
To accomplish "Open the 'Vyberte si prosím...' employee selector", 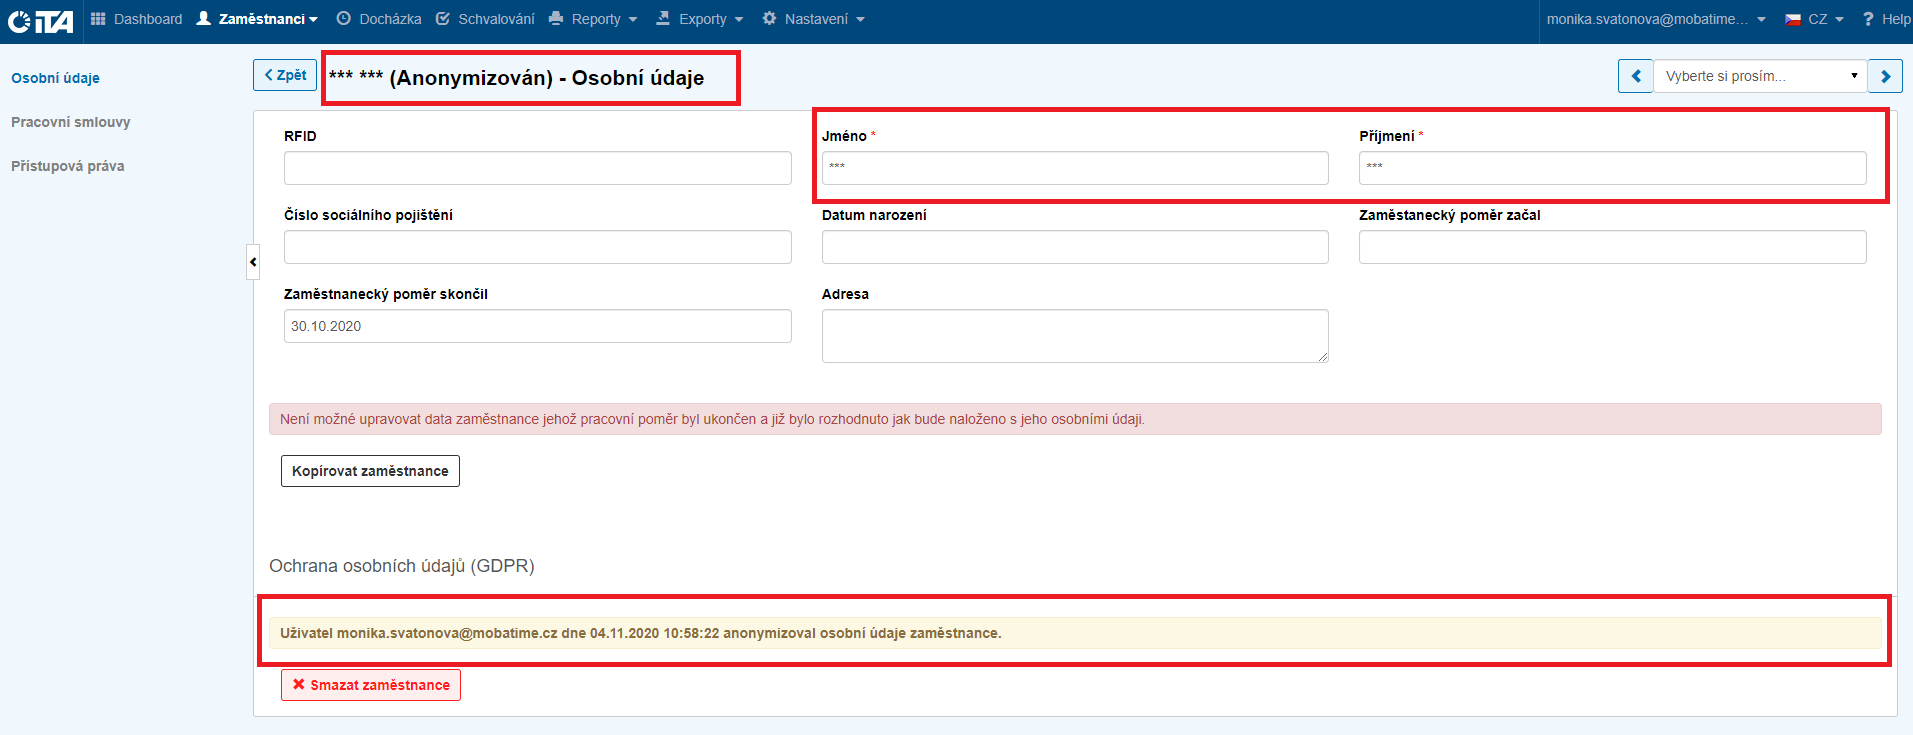I will click(1759, 76).
